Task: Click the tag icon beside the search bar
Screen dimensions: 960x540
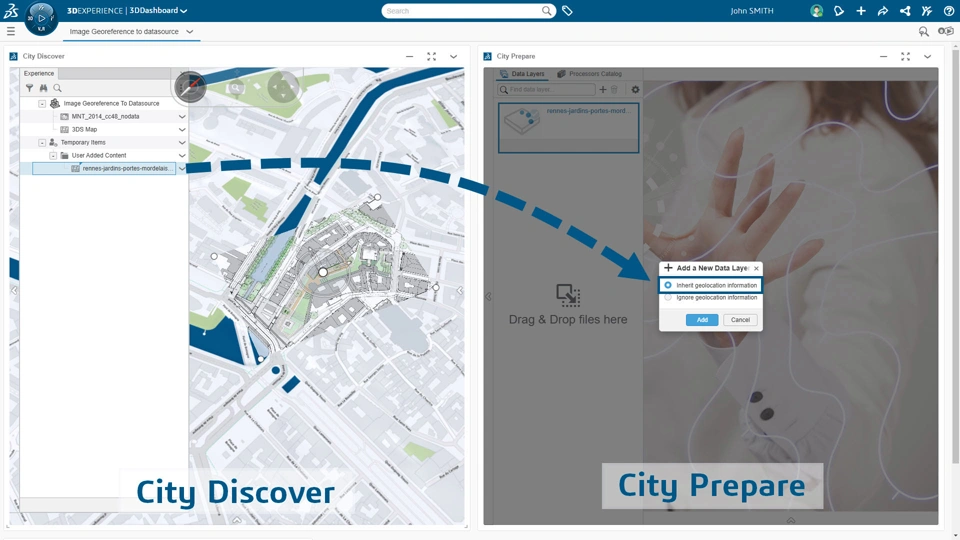Action: [568, 11]
